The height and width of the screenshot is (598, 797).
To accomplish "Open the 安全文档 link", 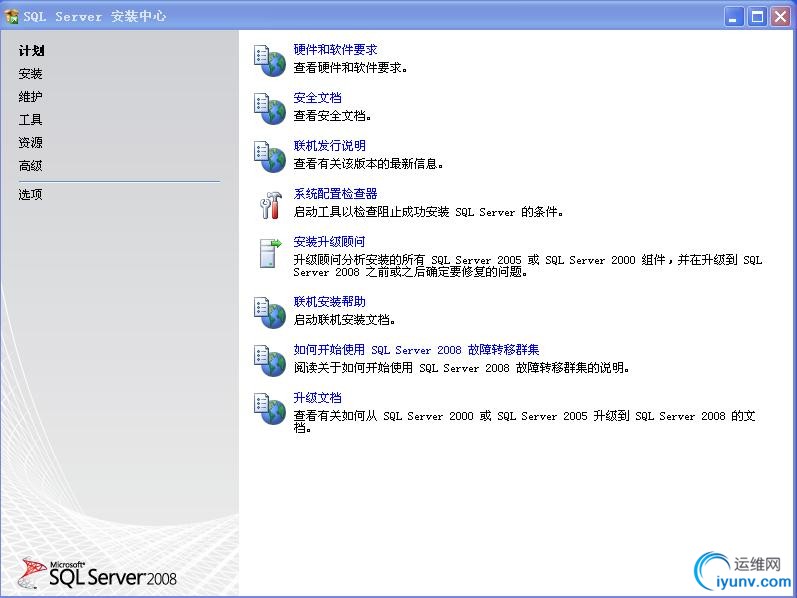I will click(318, 97).
